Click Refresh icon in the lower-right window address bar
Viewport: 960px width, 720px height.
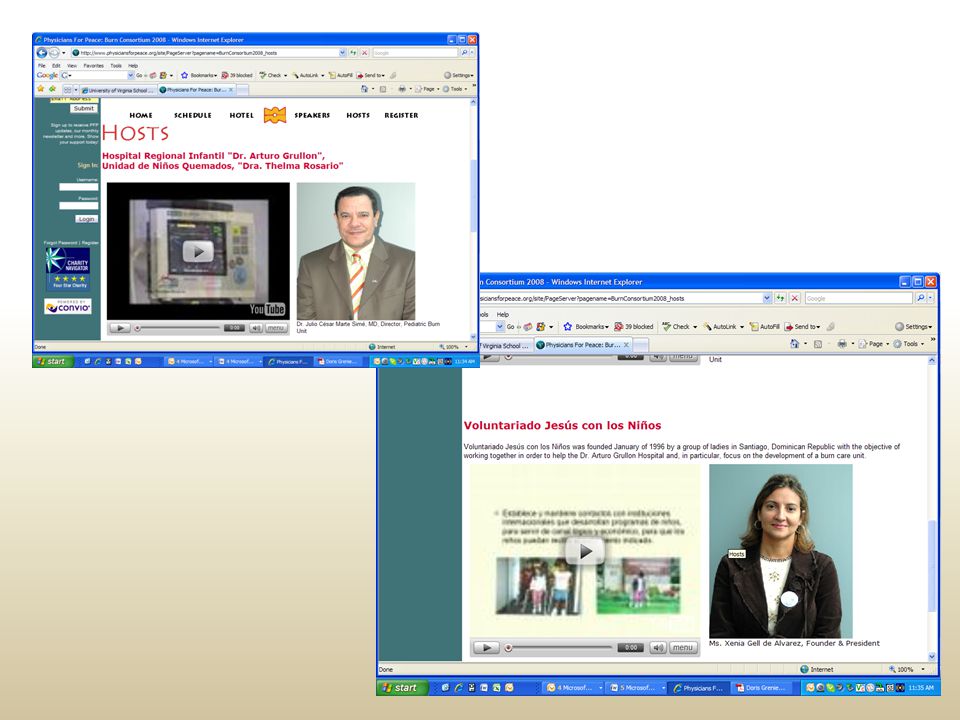tap(780, 298)
